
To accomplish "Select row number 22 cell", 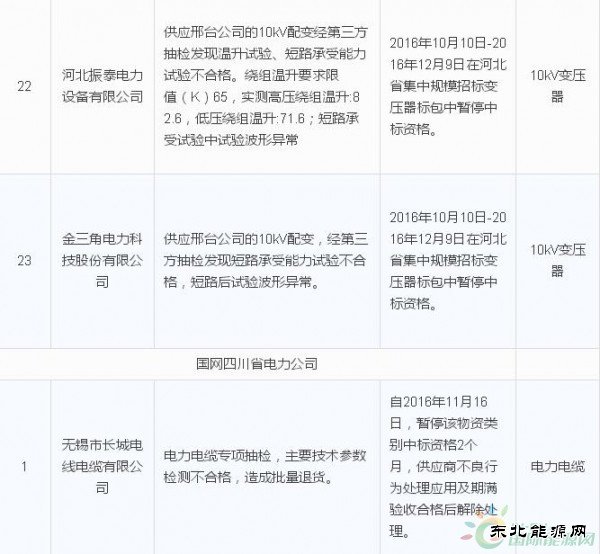I will click(26, 87).
